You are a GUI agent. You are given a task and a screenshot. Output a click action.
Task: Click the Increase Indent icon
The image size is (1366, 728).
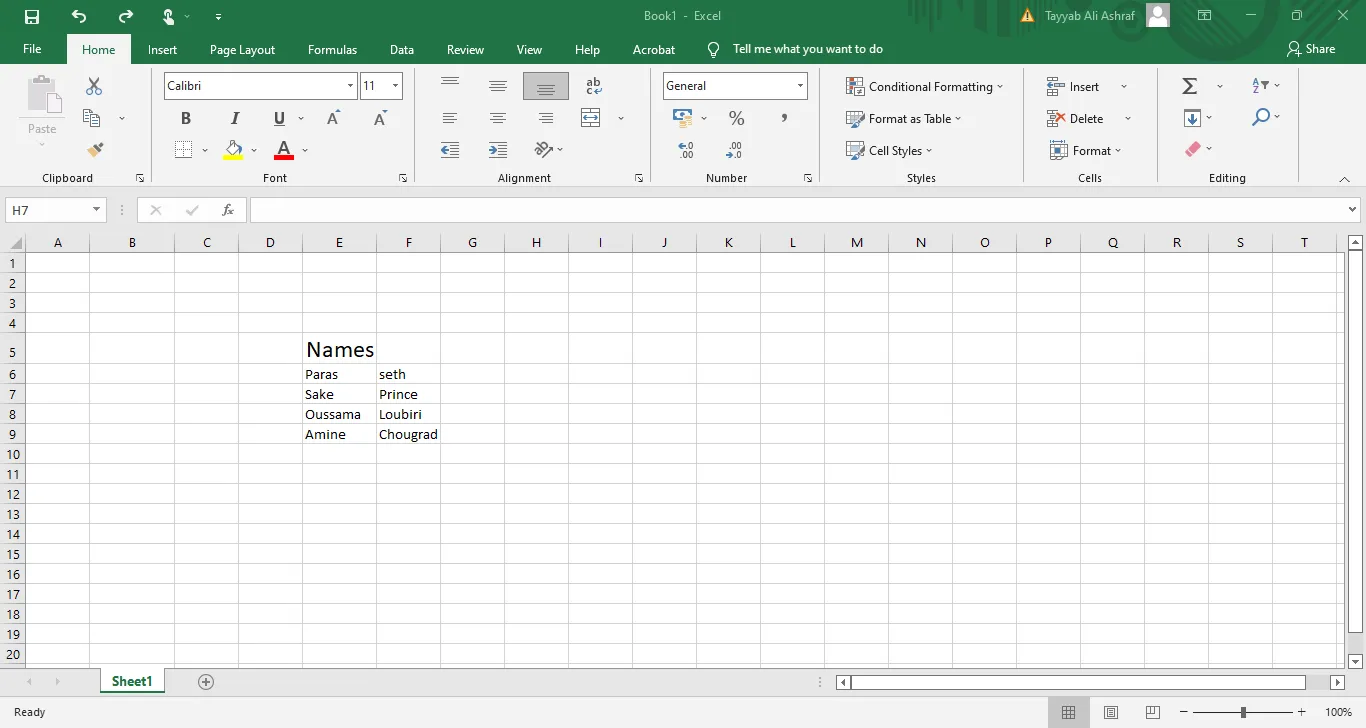(498, 150)
